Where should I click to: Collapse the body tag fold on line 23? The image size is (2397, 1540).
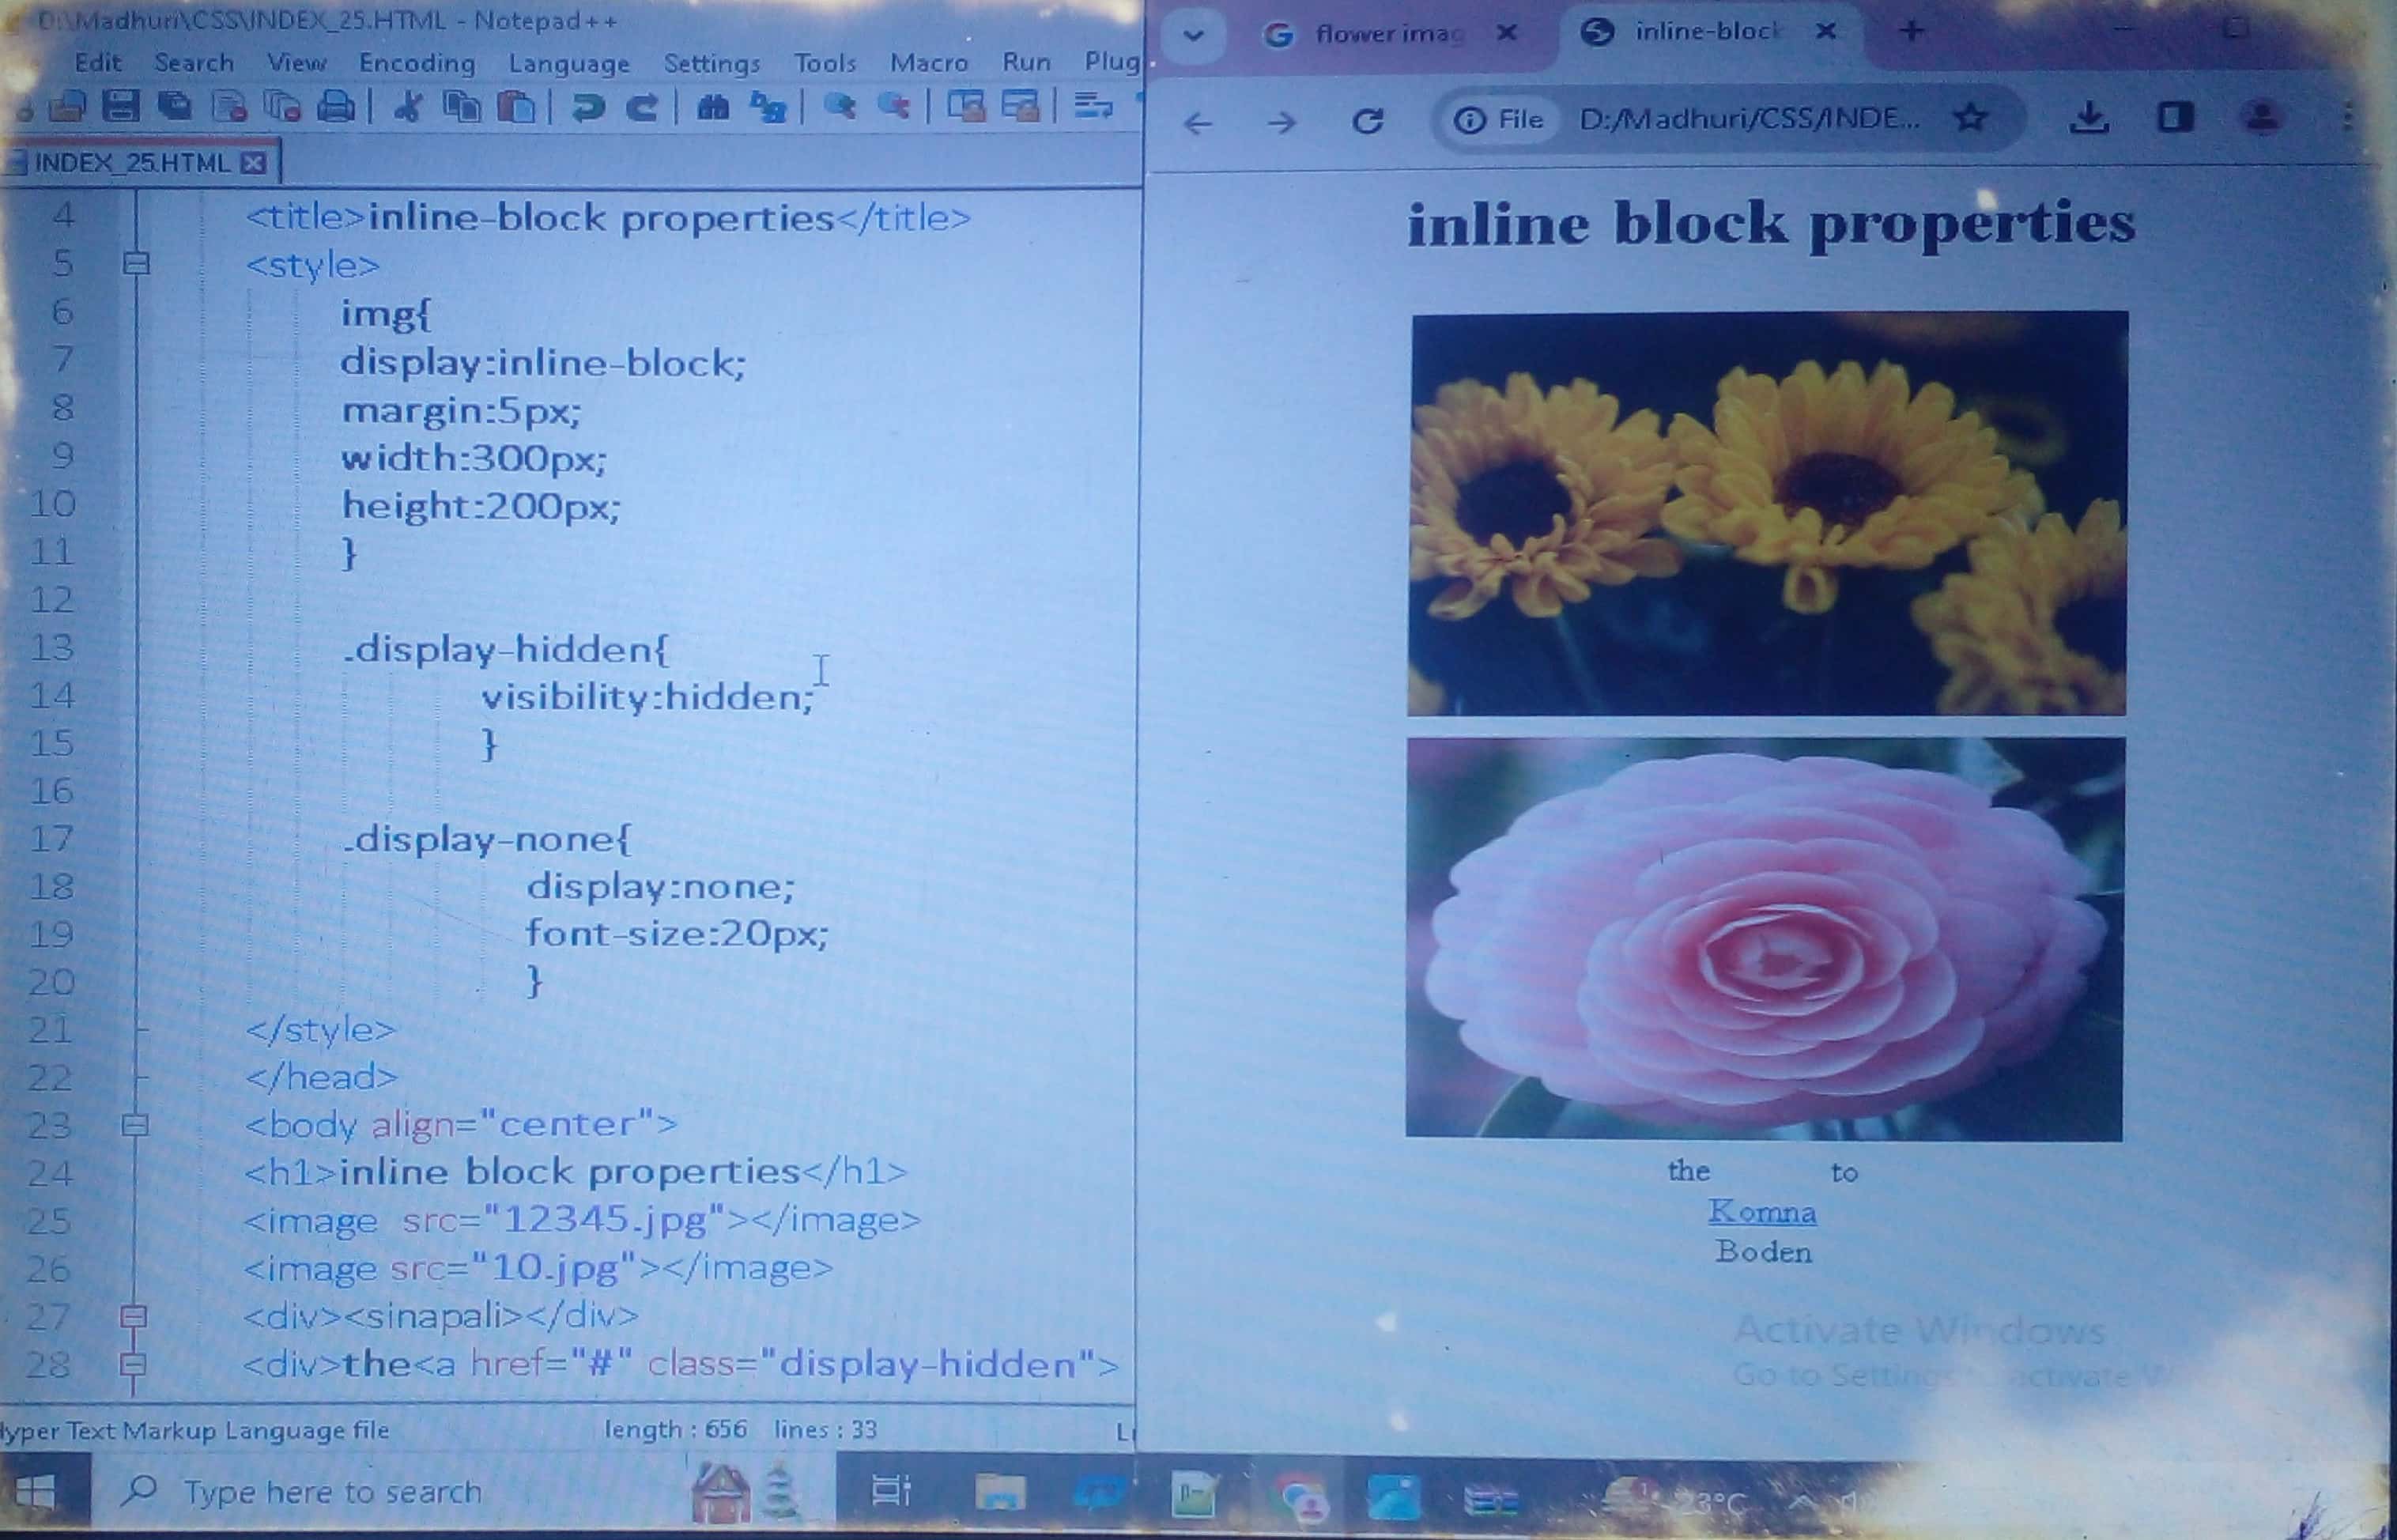coord(135,1125)
